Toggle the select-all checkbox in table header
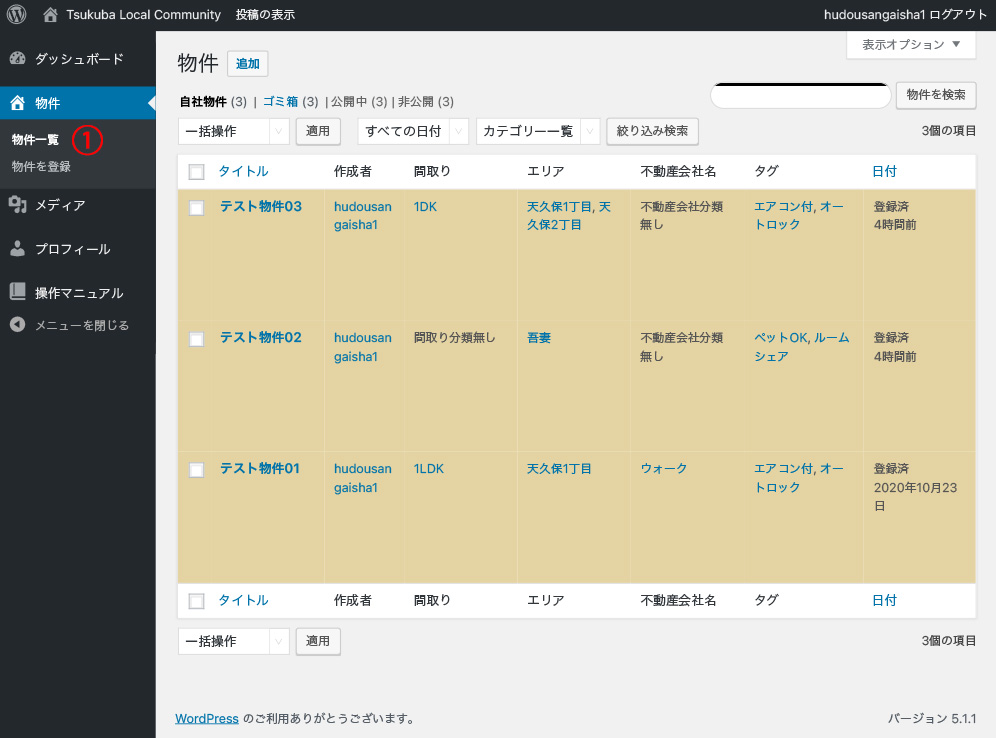This screenshot has width=996, height=738. tap(197, 172)
